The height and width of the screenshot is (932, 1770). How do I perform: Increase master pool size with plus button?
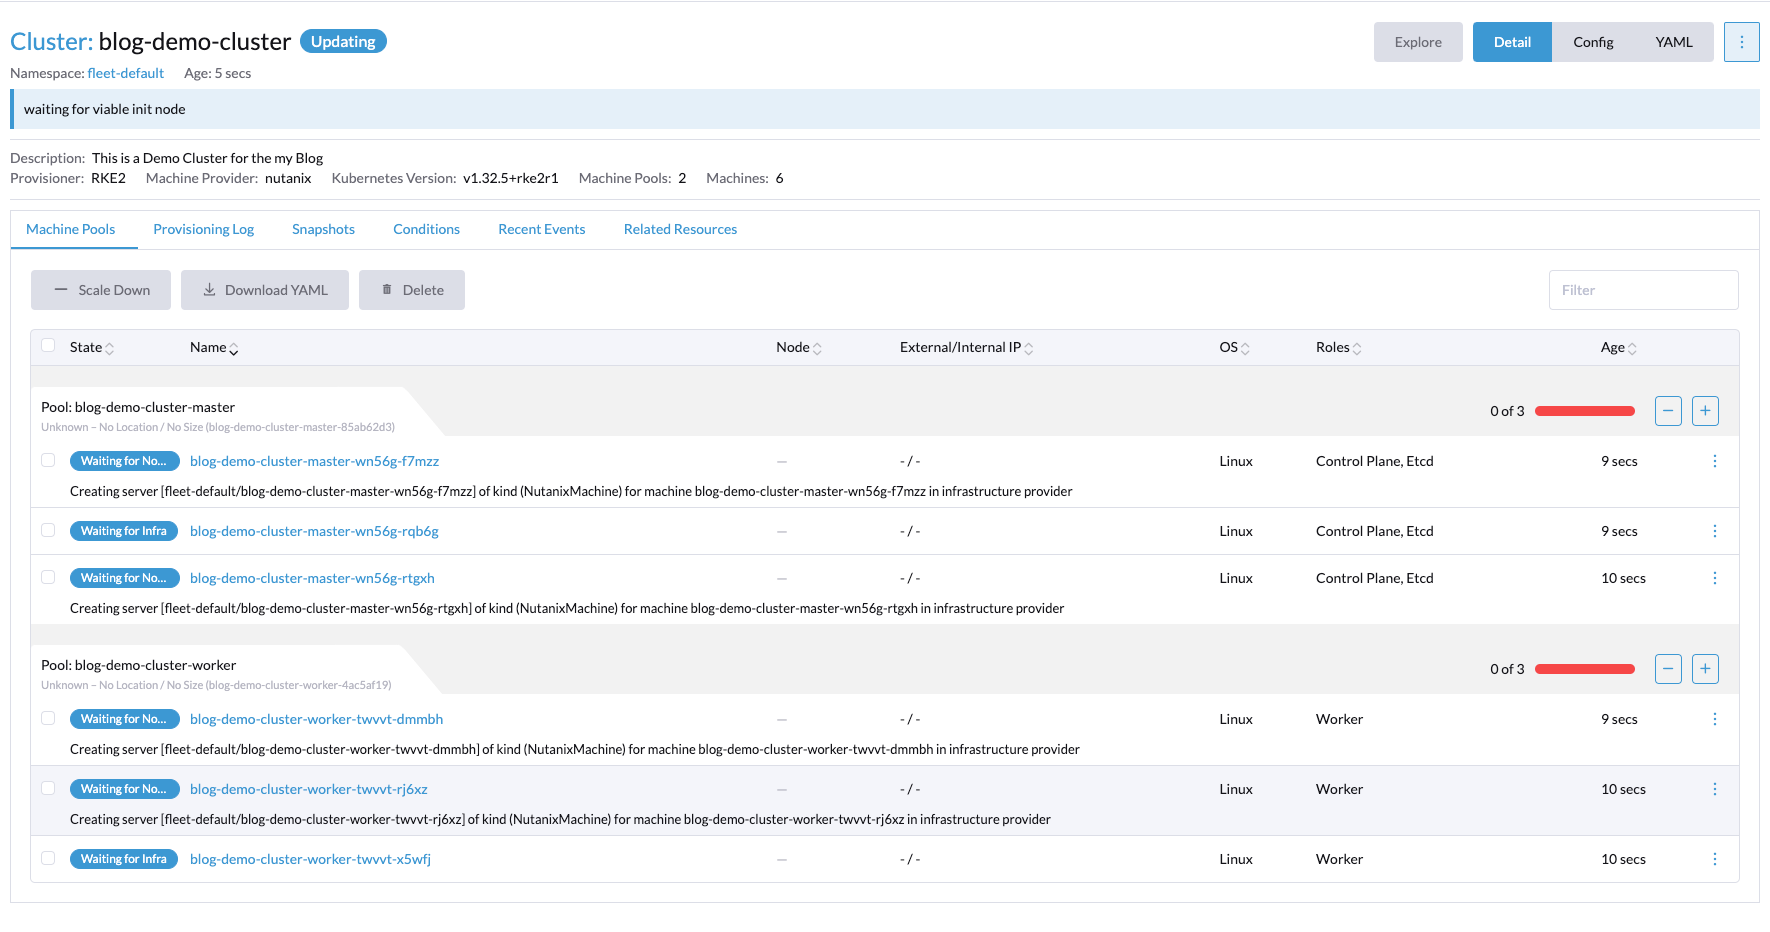pyautogui.click(x=1705, y=411)
